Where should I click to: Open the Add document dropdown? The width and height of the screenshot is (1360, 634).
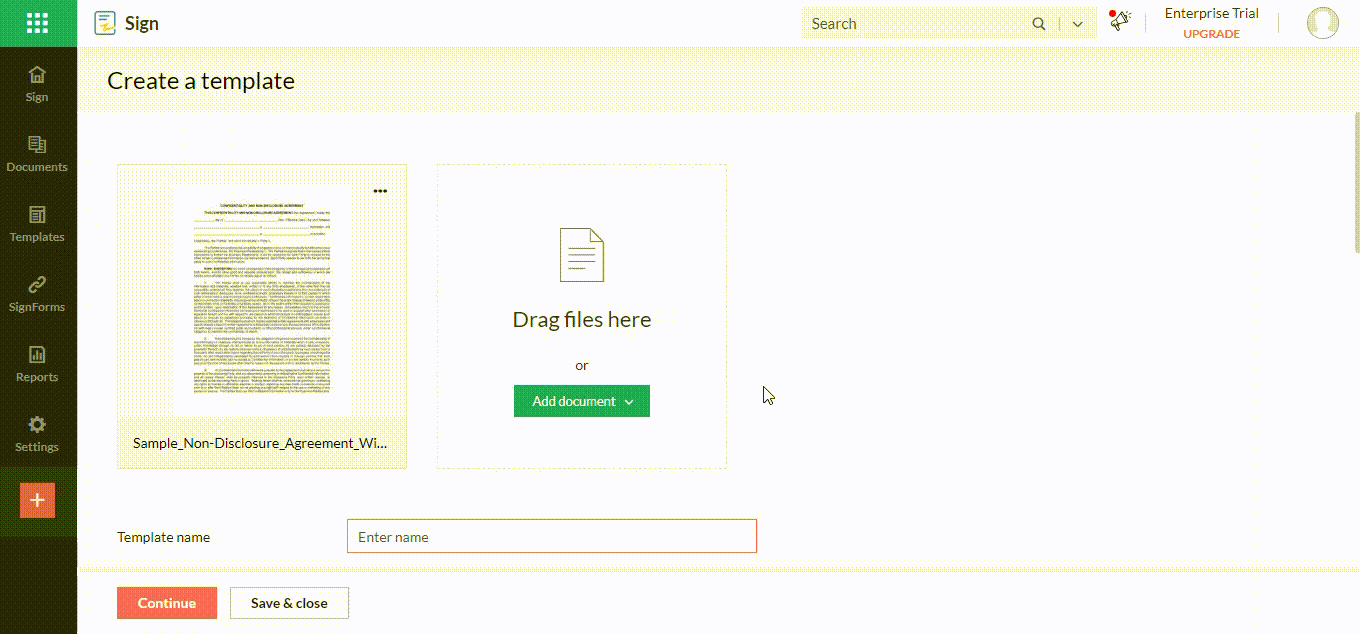(581, 400)
